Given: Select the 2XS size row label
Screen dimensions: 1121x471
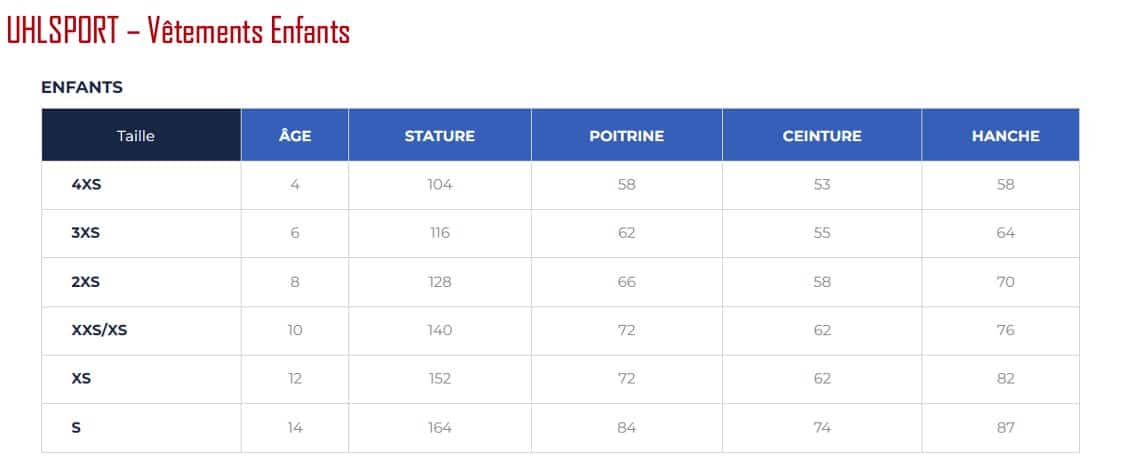Looking at the screenshot, I should [86, 282].
